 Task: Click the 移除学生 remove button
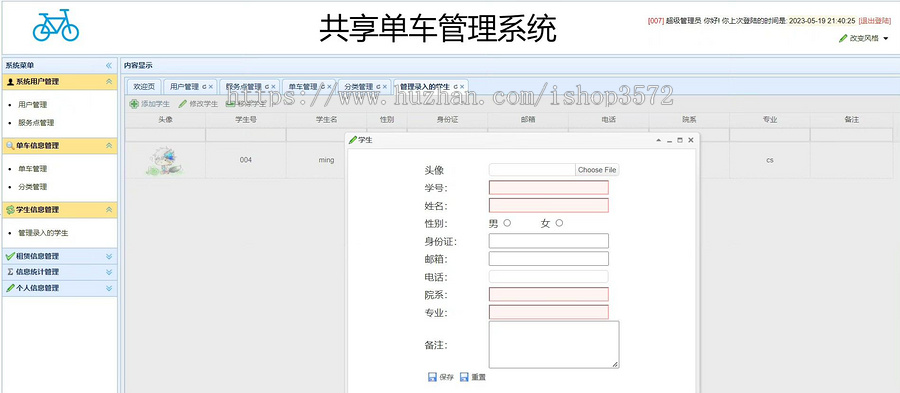[246, 104]
